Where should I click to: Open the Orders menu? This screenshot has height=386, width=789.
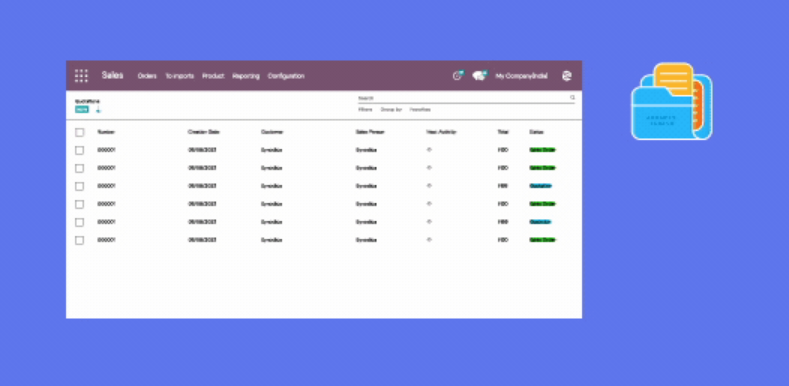147,76
